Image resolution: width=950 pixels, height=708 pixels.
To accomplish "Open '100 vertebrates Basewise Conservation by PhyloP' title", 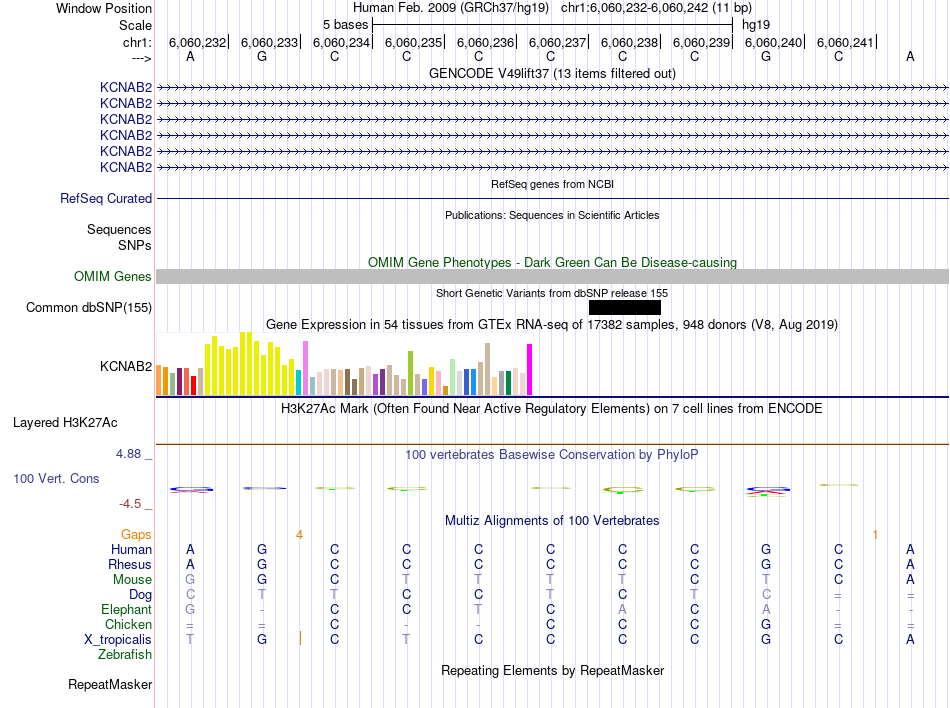I will pyautogui.click(x=552, y=454).
